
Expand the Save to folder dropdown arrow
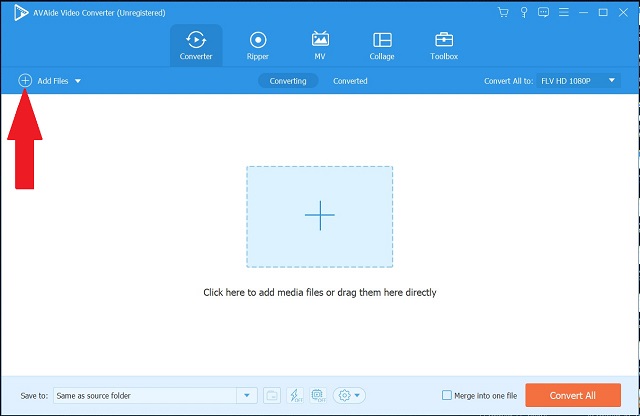247,395
